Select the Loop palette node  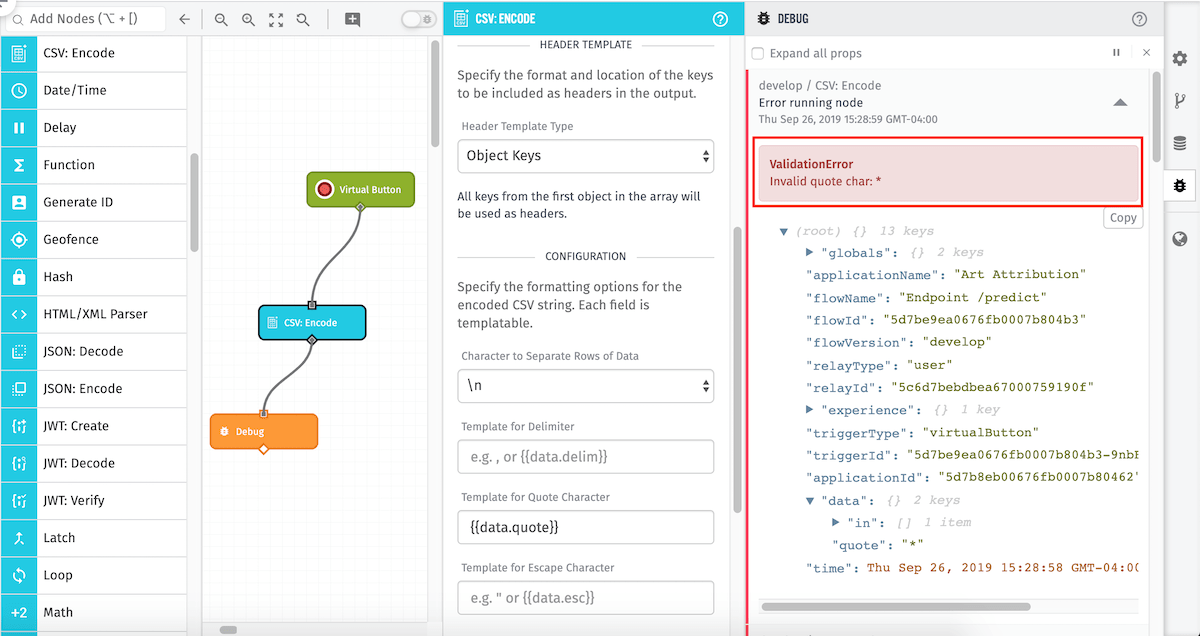click(94, 576)
